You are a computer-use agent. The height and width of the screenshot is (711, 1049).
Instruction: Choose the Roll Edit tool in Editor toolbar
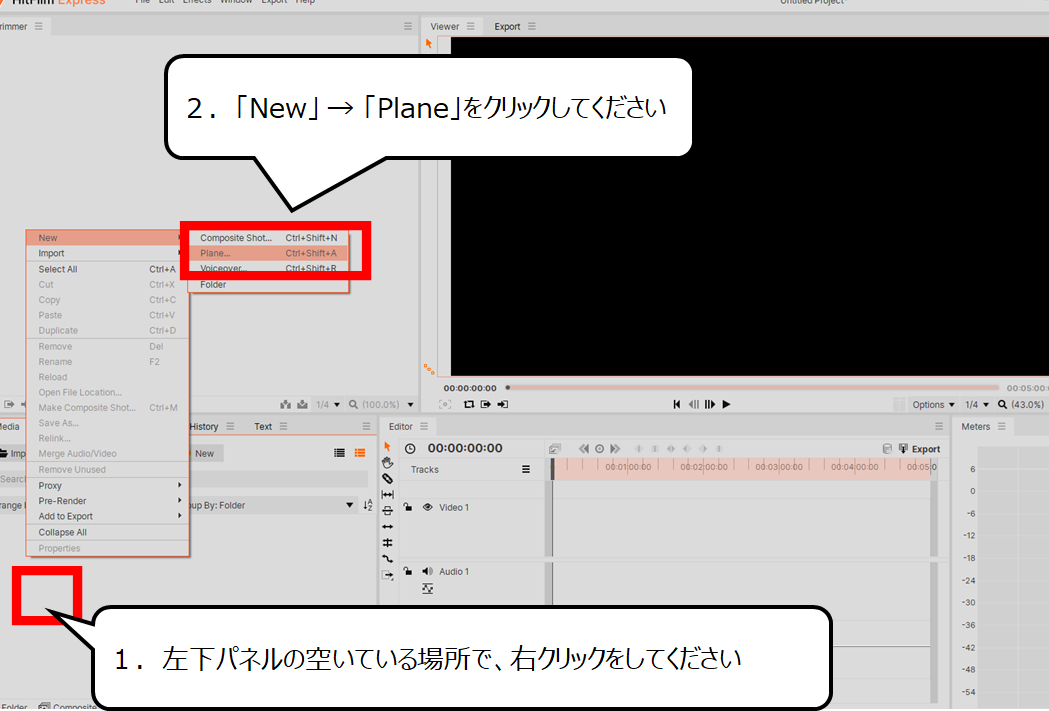pyautogui.click(x=387, y=542)
